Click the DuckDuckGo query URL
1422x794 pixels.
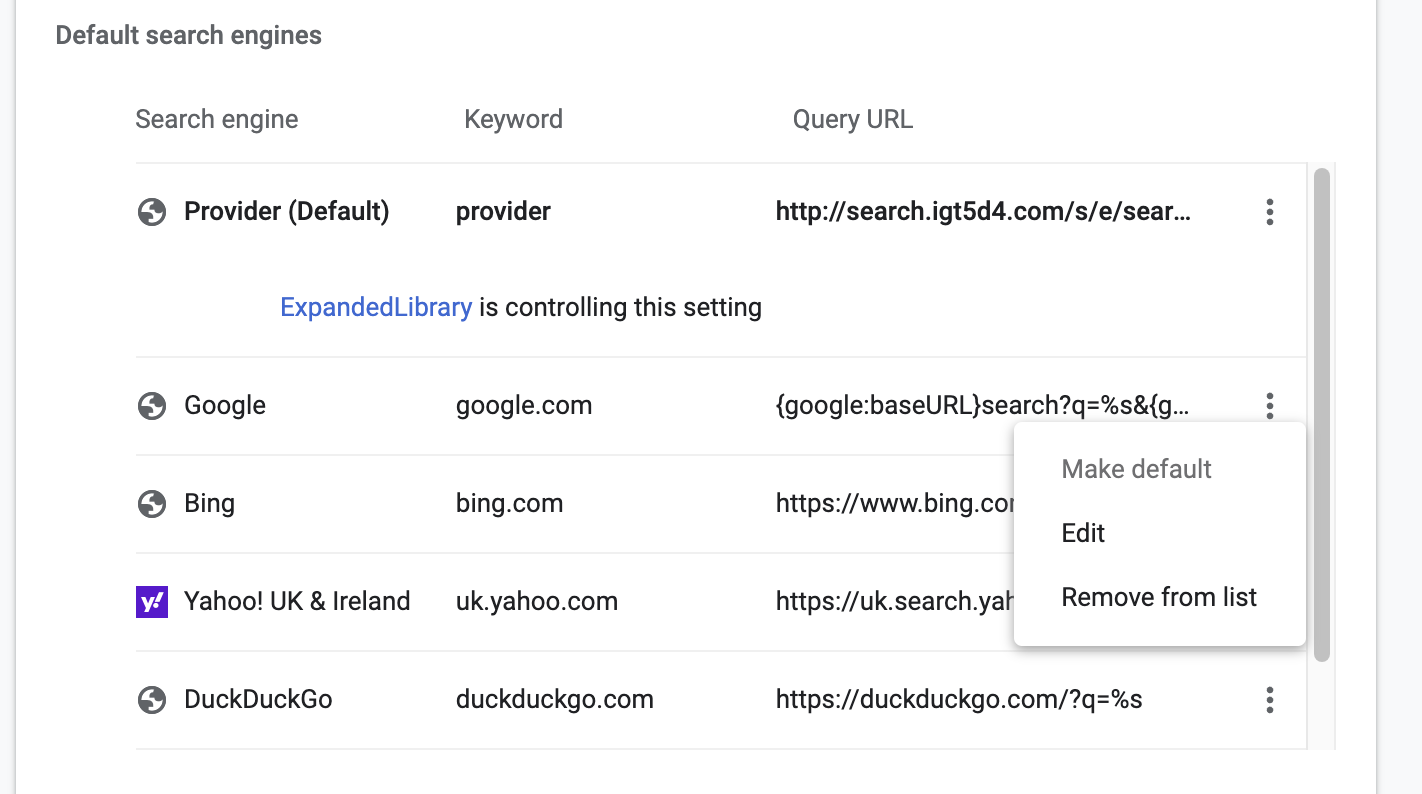[x=958, y=700]
